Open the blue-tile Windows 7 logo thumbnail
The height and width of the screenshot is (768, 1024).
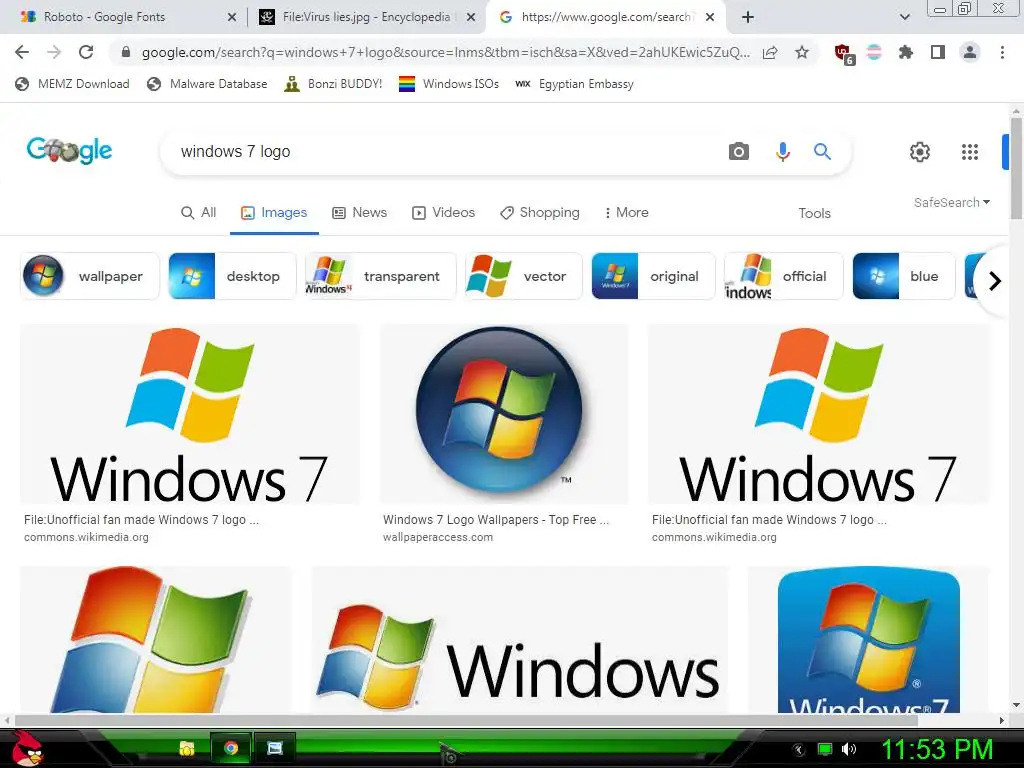(x=869, y=639)
